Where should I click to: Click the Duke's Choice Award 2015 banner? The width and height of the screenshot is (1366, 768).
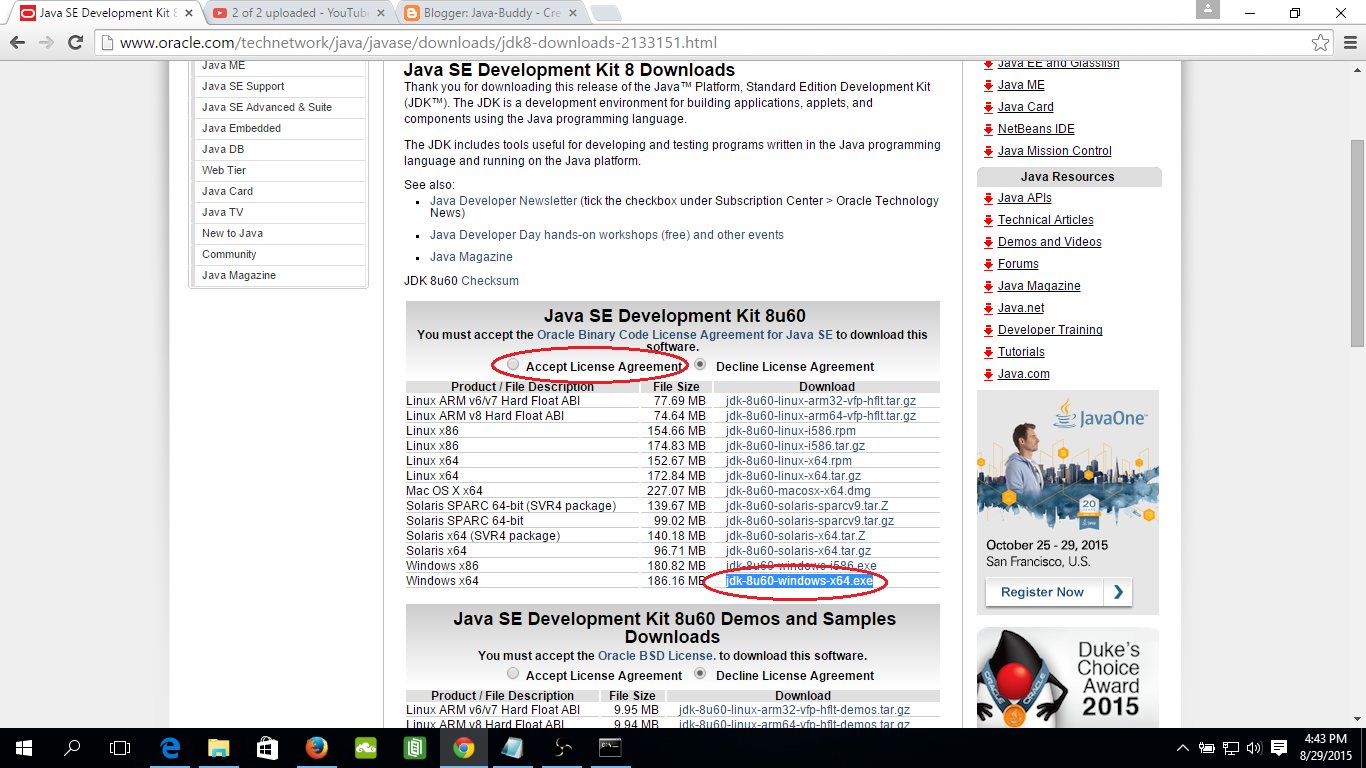coord(1068,678)
